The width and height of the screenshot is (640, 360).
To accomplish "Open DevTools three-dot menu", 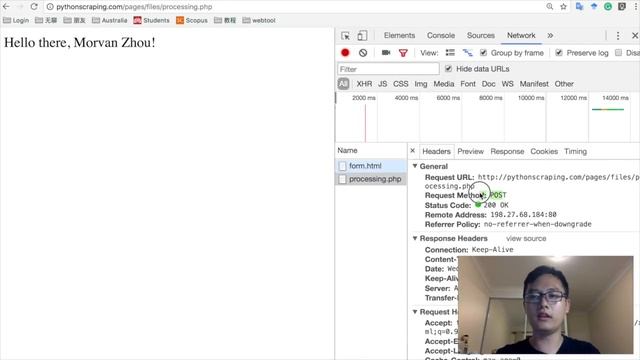I will 618,36.
